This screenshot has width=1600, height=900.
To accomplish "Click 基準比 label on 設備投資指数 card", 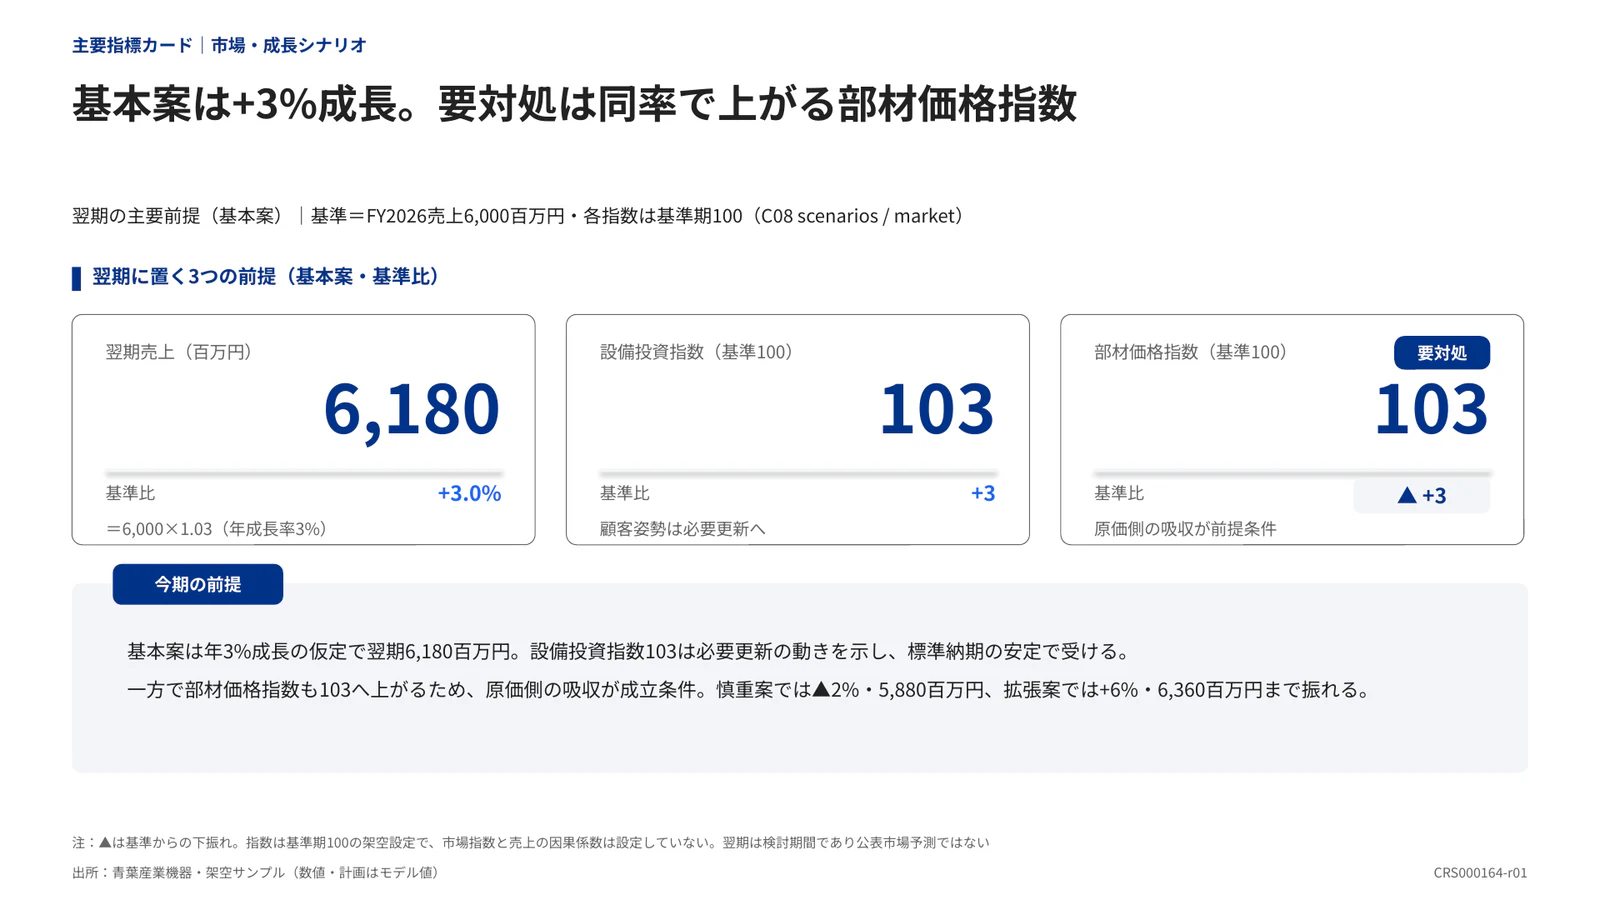I will coord(624,493).
